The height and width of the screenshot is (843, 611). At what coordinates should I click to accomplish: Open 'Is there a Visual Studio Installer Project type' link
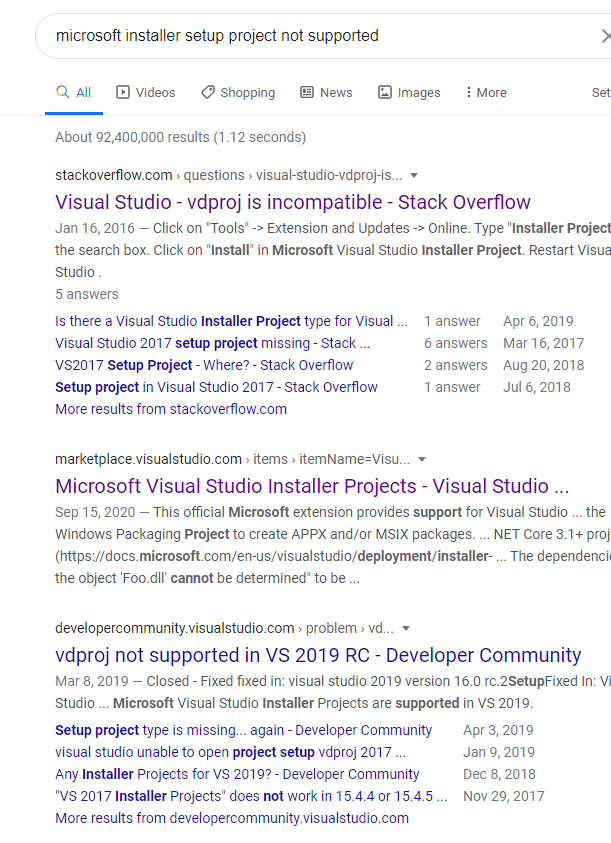pyautogui.click(x=231, y=321)
